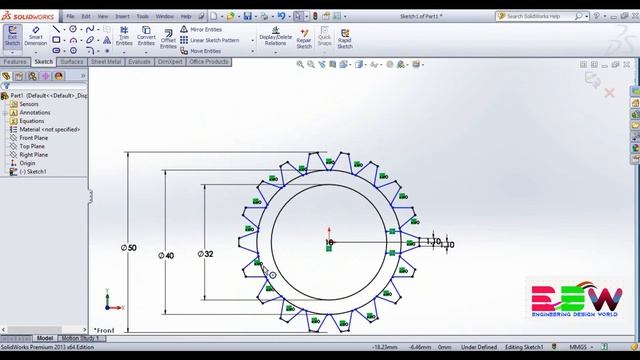Screen dimensions: 640x360
Task: Expand the Circle tool dropdown arrow
Action: tap(80, 29)
